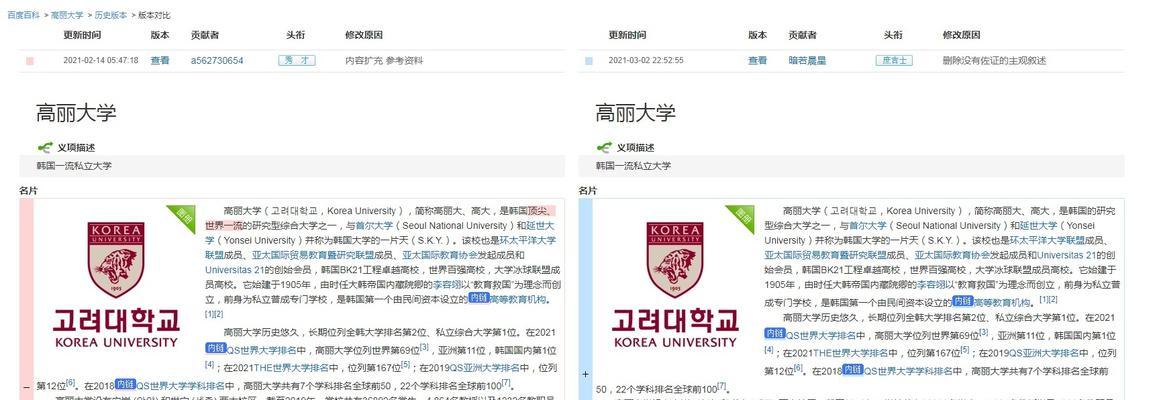This screenshot has width=1161, height=400.
Task: Click the timestamp 2021-02-14 05:47:18
Action: 101,61
